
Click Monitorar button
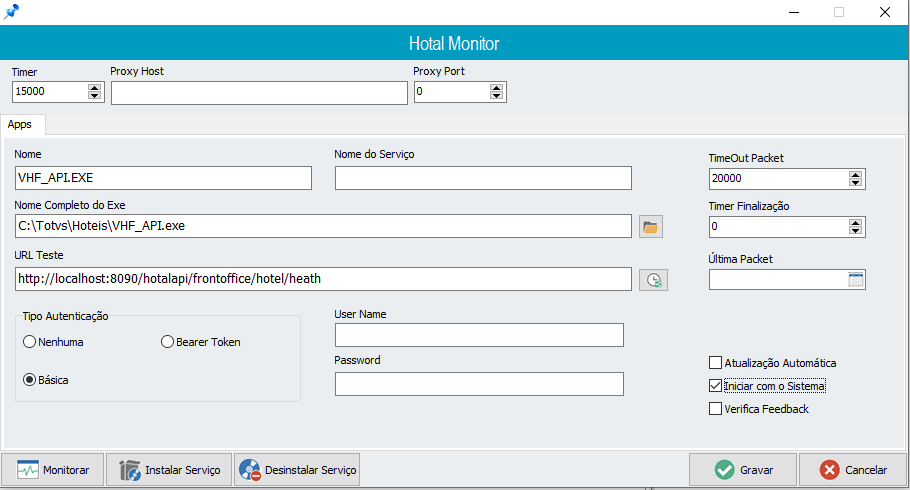pos(53,470)
